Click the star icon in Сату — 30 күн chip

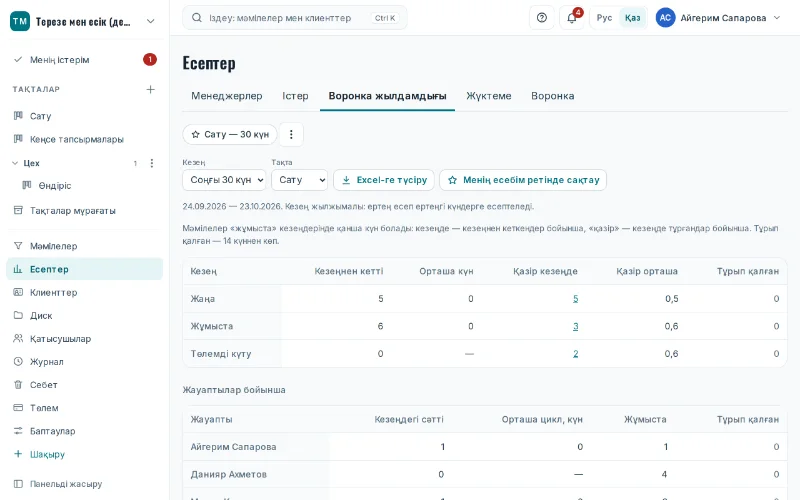click(x=195, y=135)
